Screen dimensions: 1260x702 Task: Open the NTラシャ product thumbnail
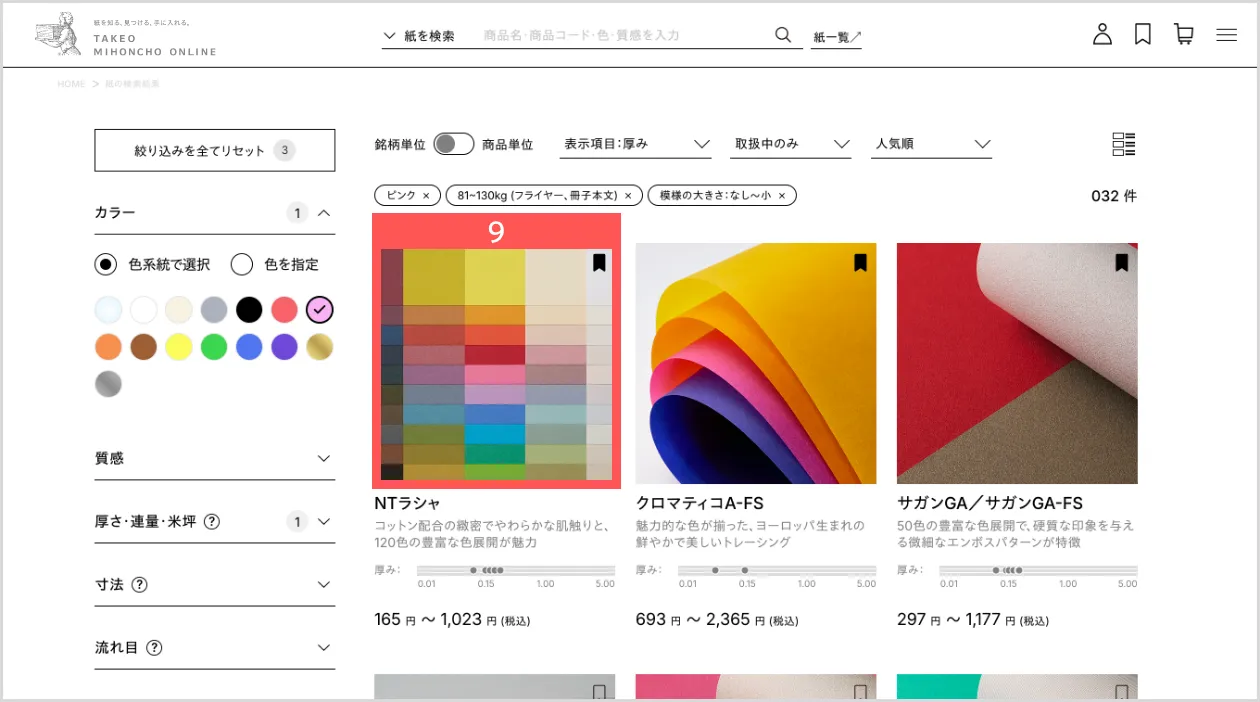(x=496, y=365)
